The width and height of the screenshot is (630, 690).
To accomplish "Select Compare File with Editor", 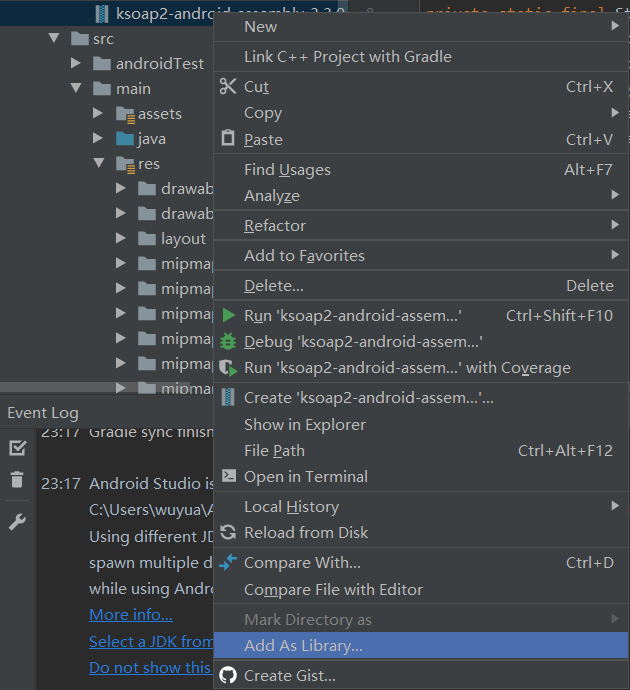I will [x=421, y=590].
